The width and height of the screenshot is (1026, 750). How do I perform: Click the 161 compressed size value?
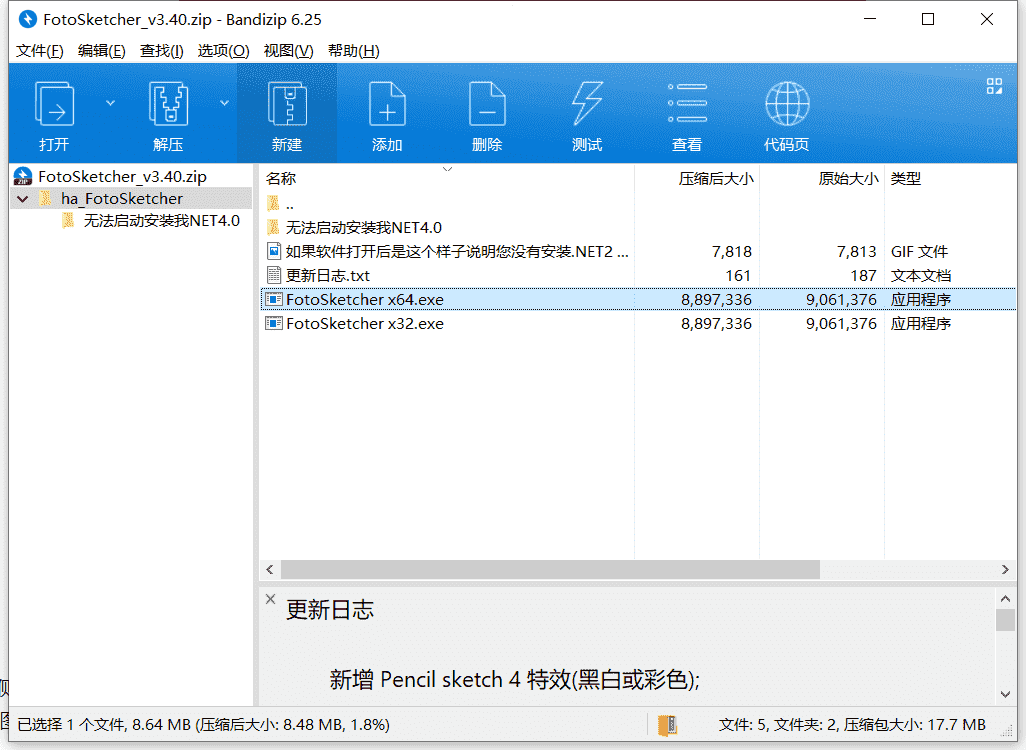point(738,276)
